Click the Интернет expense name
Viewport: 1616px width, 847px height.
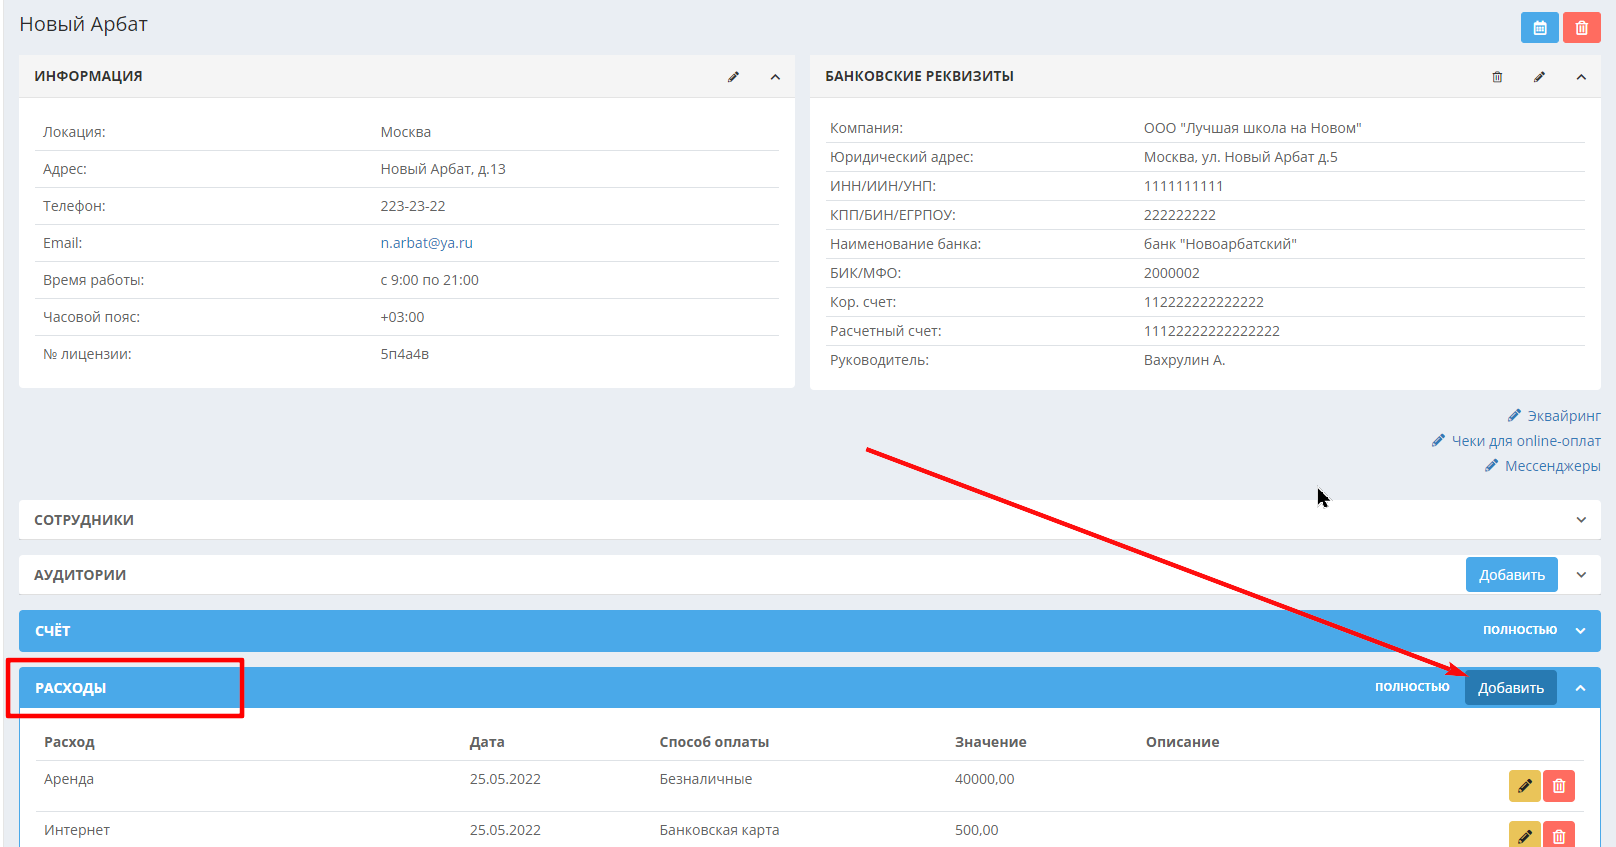[x=77, y=830]
